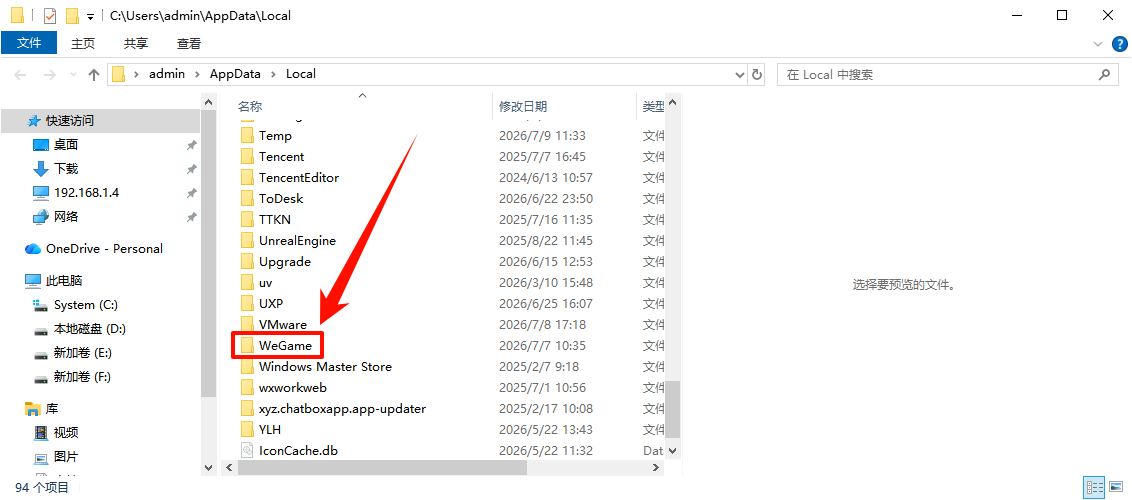
Task: Click the file list vertical scrollbar thumb
Action: 672,409
